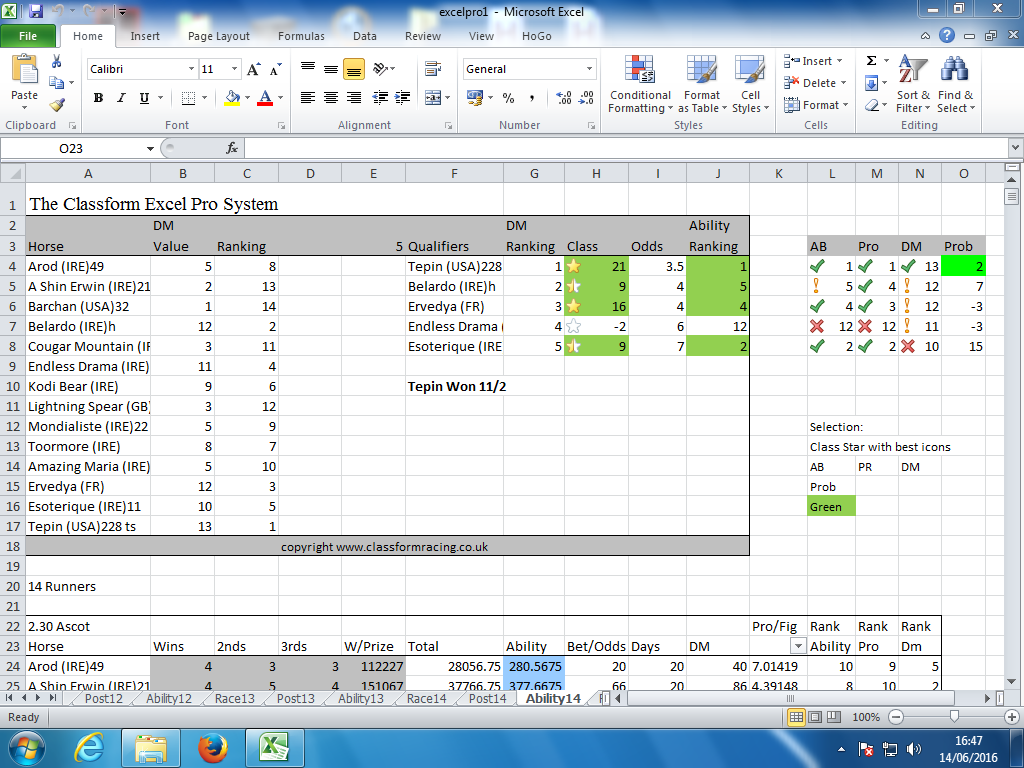Switch to Page Layout view in status bar
Image resolution: width=1024 pixels, height=768 pixels.
point(815,717)
